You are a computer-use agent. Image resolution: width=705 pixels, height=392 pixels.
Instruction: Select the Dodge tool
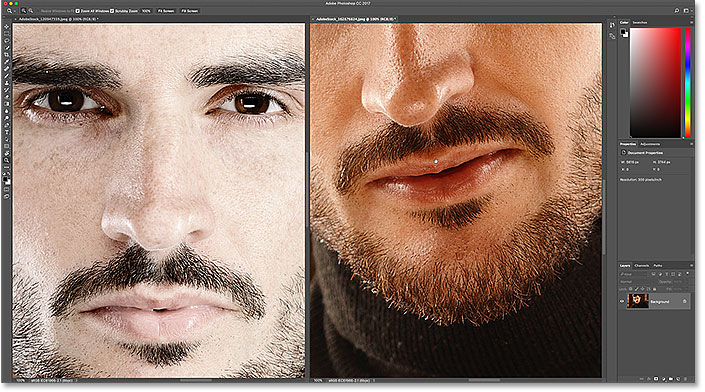(6, 117)
